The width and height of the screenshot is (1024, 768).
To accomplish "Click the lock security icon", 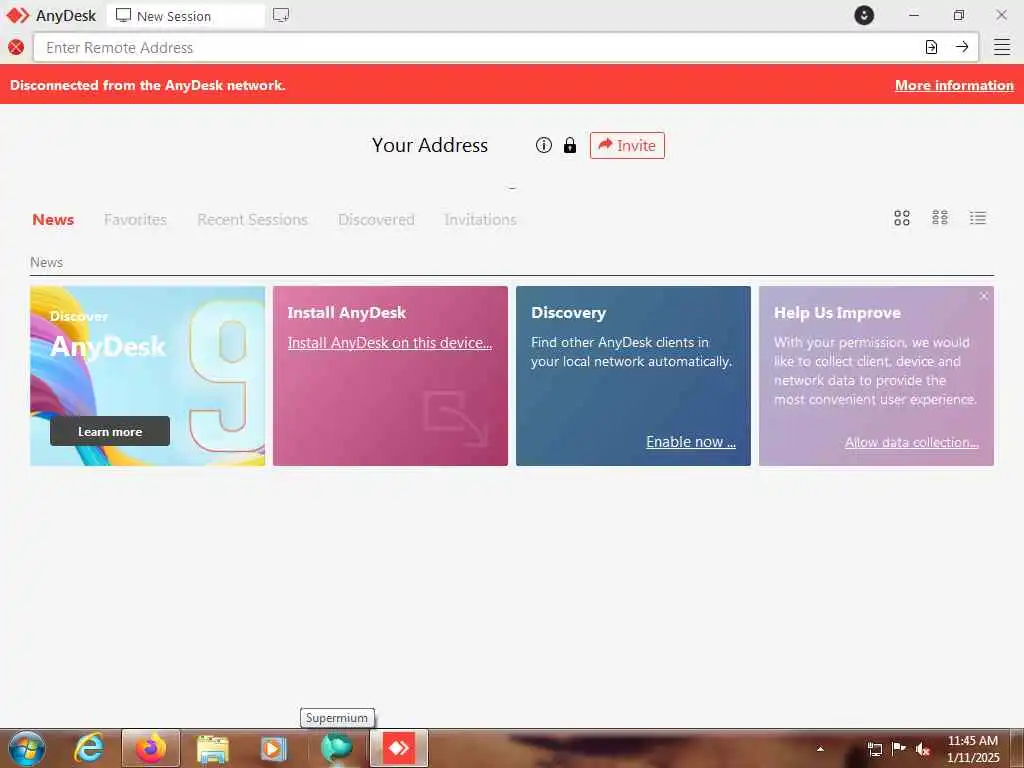I will tap(569, 145).
